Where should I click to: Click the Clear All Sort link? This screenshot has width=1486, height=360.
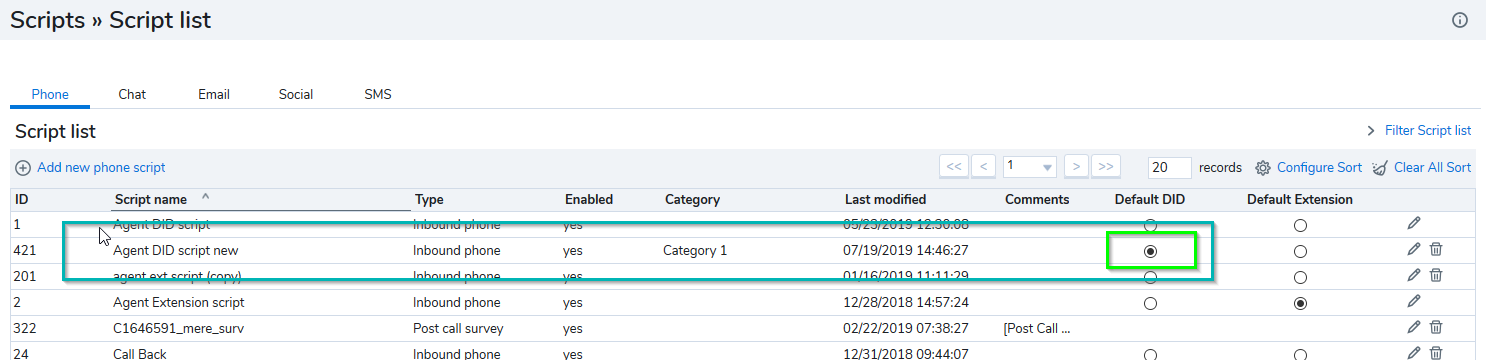(1433, 168)
